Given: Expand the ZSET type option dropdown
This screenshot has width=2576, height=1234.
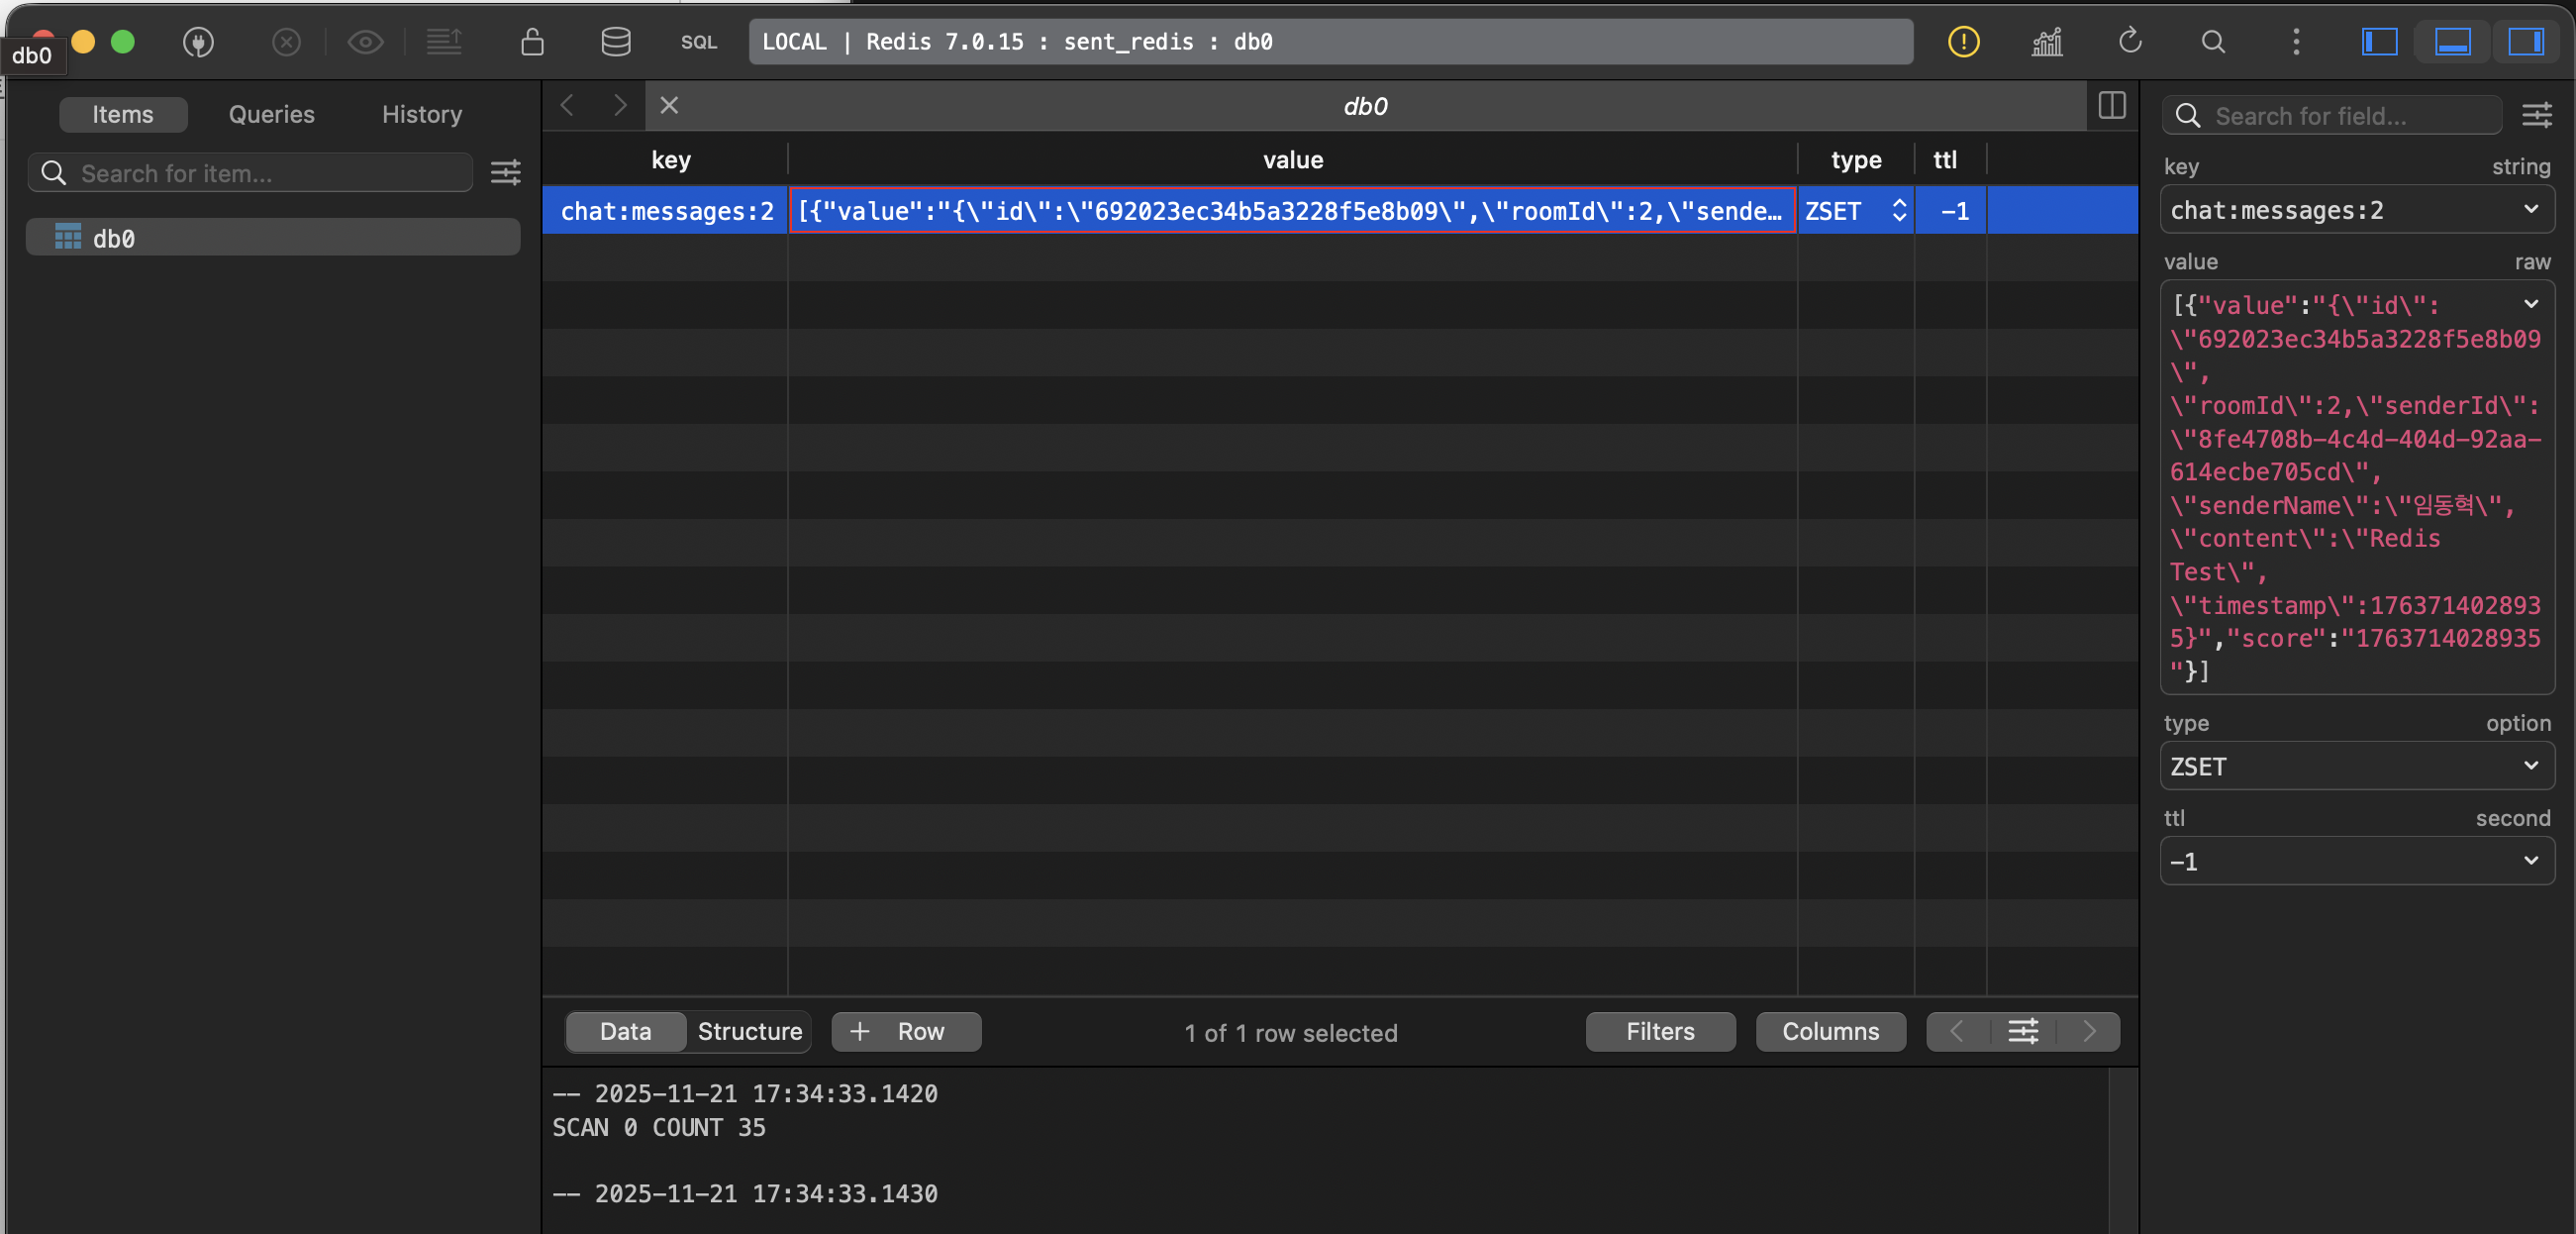Looking at the screenshot, I should pos(2530,766).
